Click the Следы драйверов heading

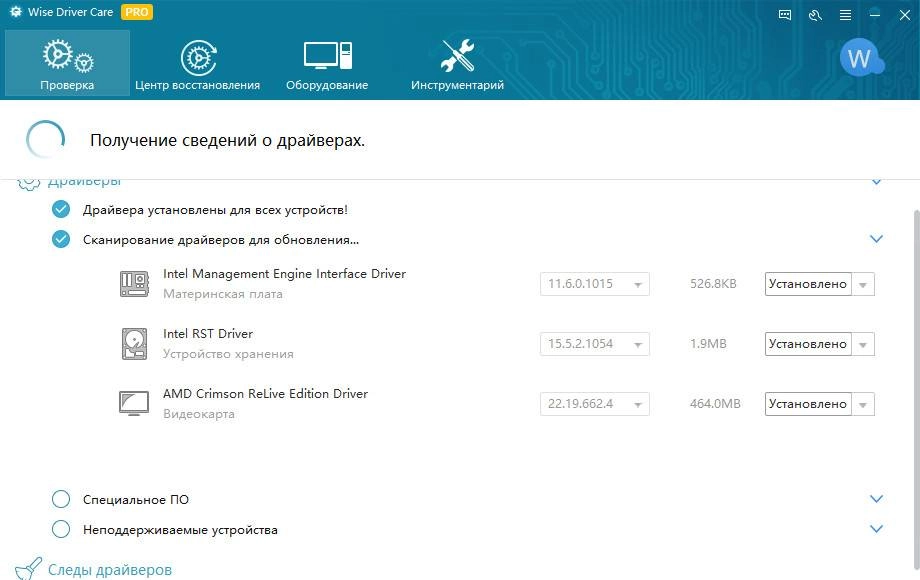click(110, 570)
